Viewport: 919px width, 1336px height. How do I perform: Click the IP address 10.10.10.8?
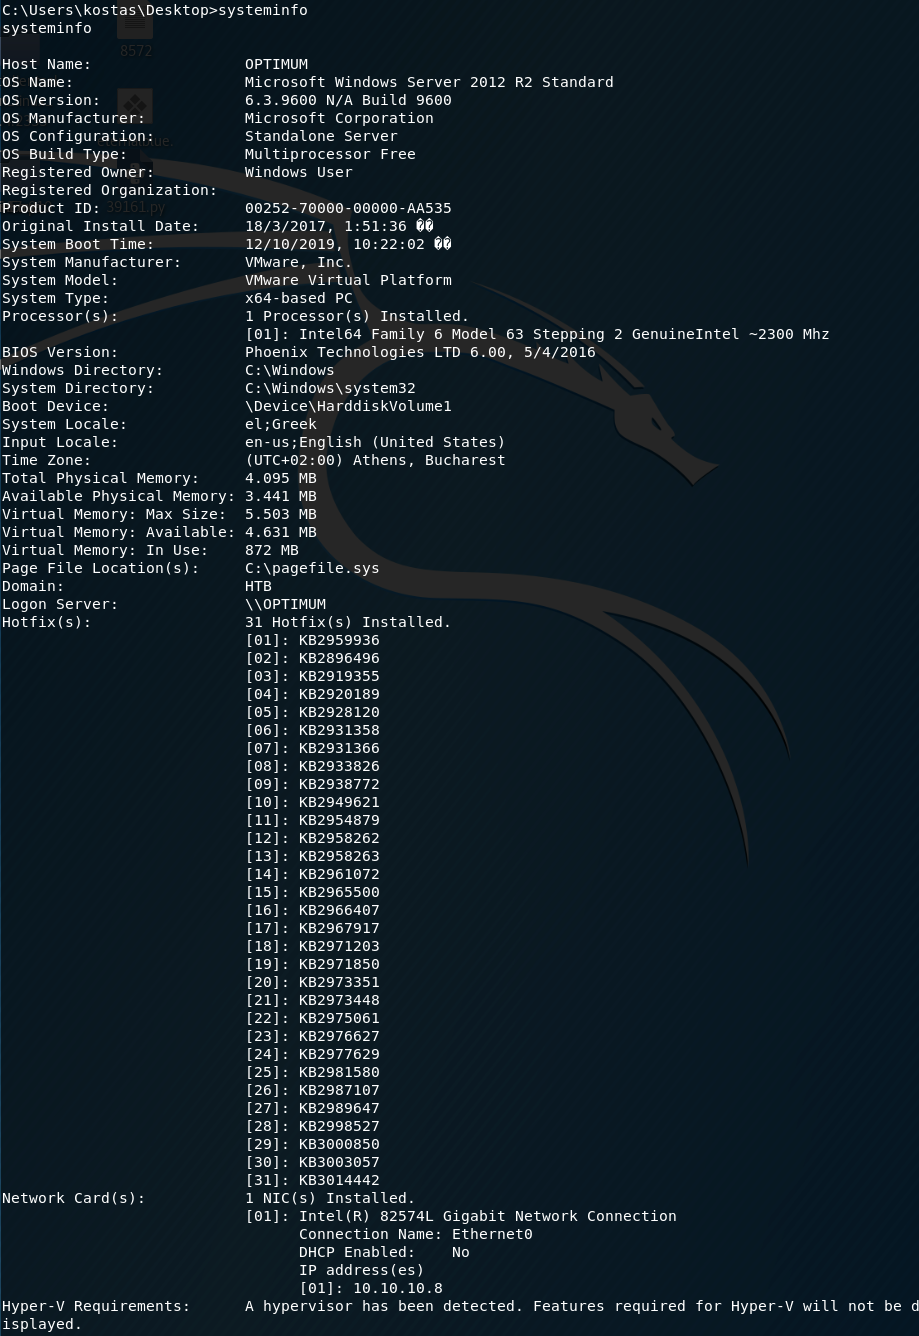[370, 1288]
